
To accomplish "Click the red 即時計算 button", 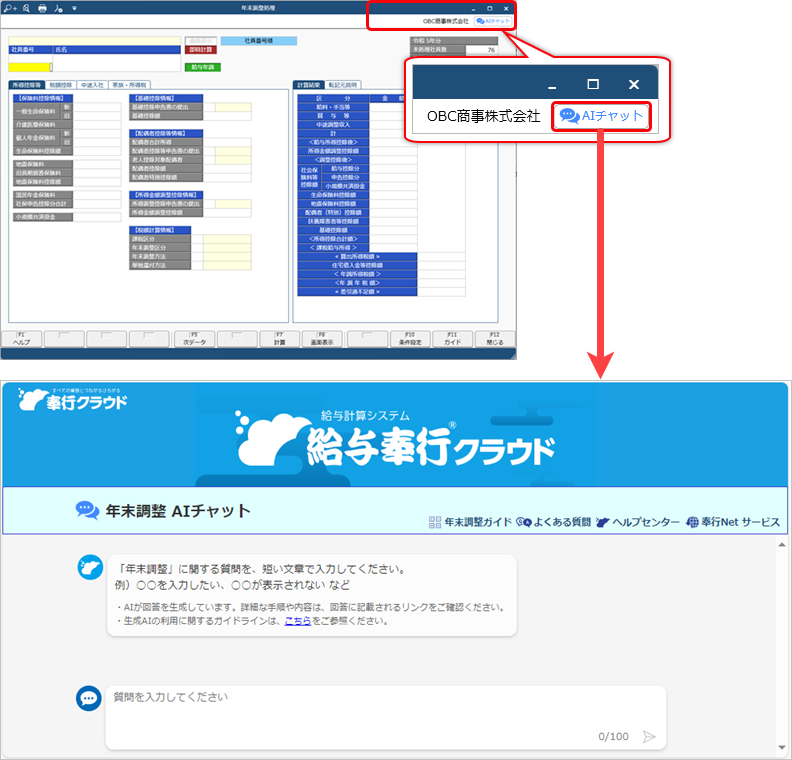I will (x=201, y=49).
